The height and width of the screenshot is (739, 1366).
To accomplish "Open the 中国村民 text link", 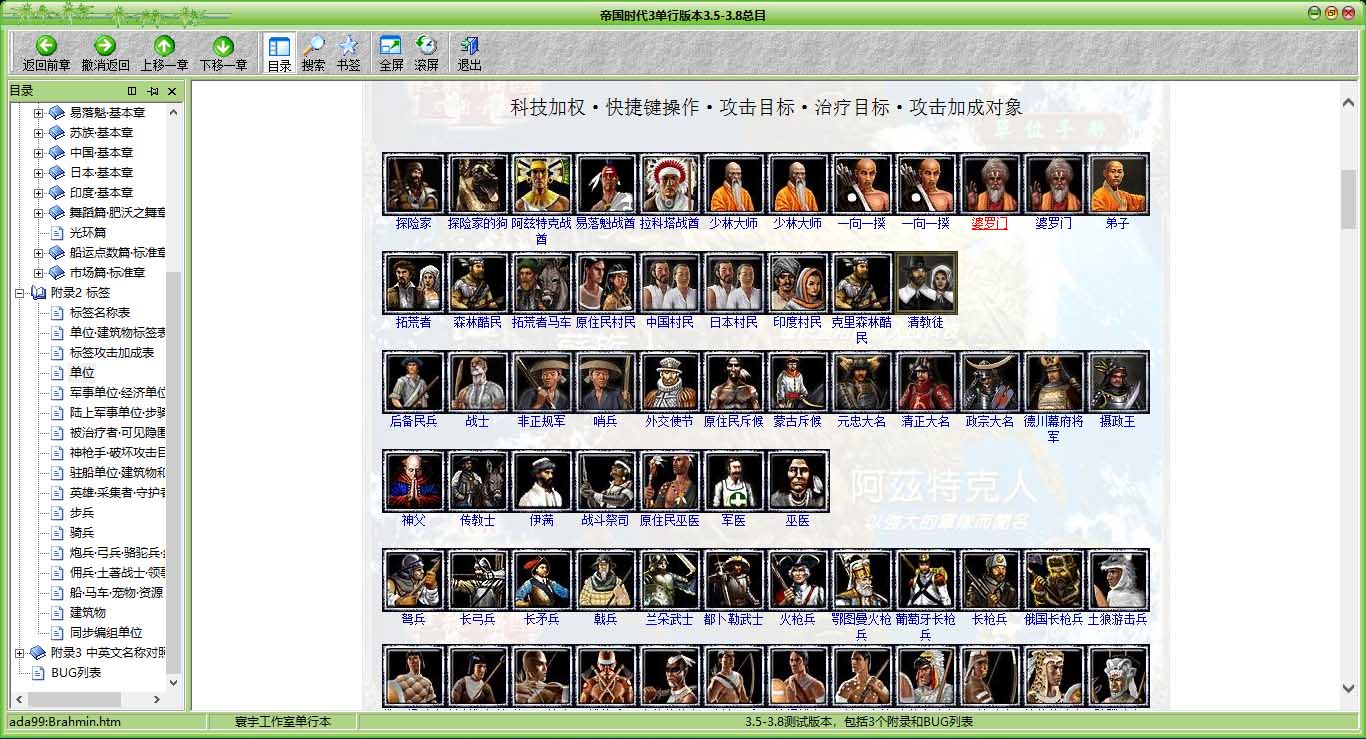I will 670,322.
